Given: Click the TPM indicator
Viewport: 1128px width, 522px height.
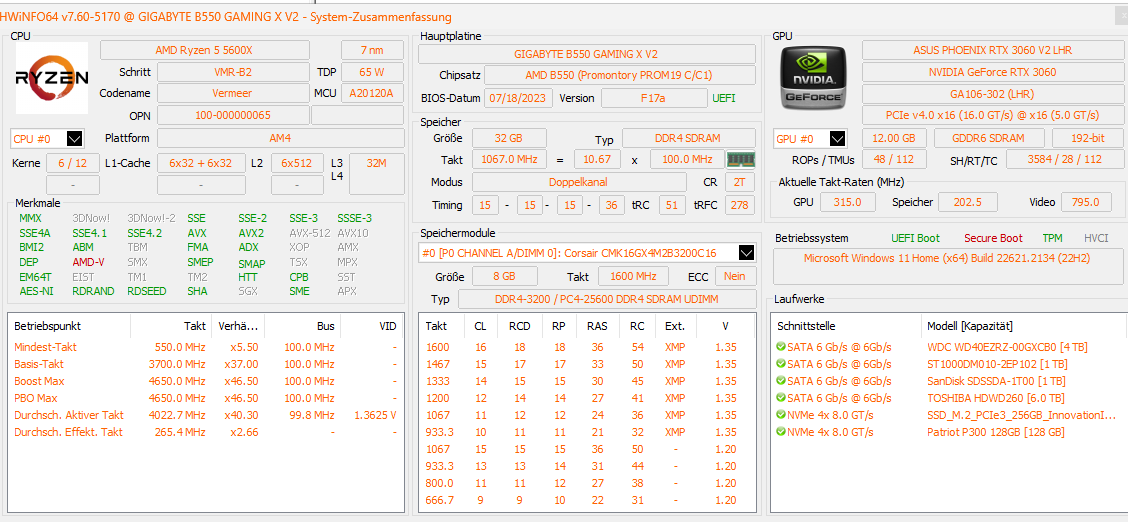Looking at the screenshot, I should click(1052, 238).
